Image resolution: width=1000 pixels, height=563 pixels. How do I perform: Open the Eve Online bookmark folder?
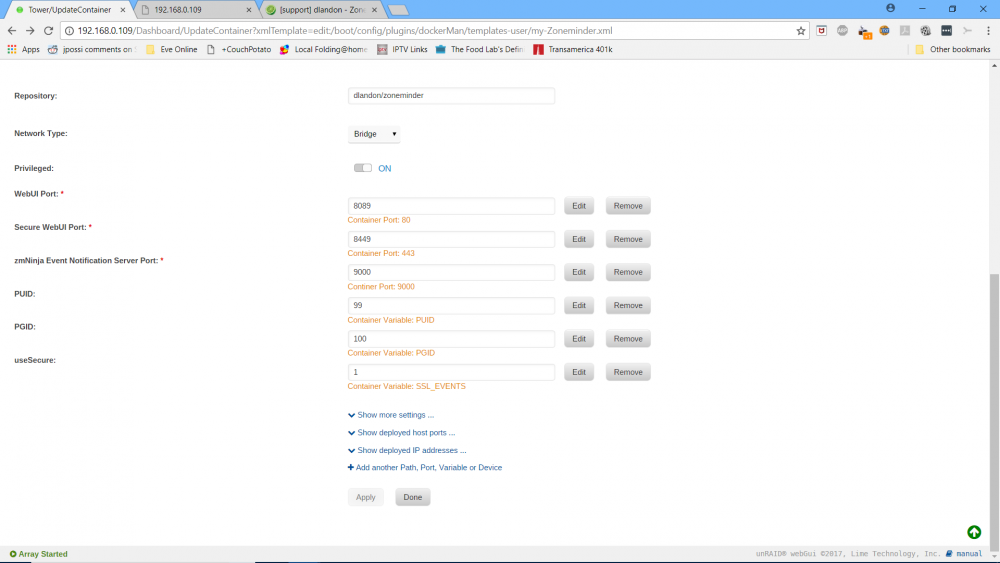[x=172, y=49]
